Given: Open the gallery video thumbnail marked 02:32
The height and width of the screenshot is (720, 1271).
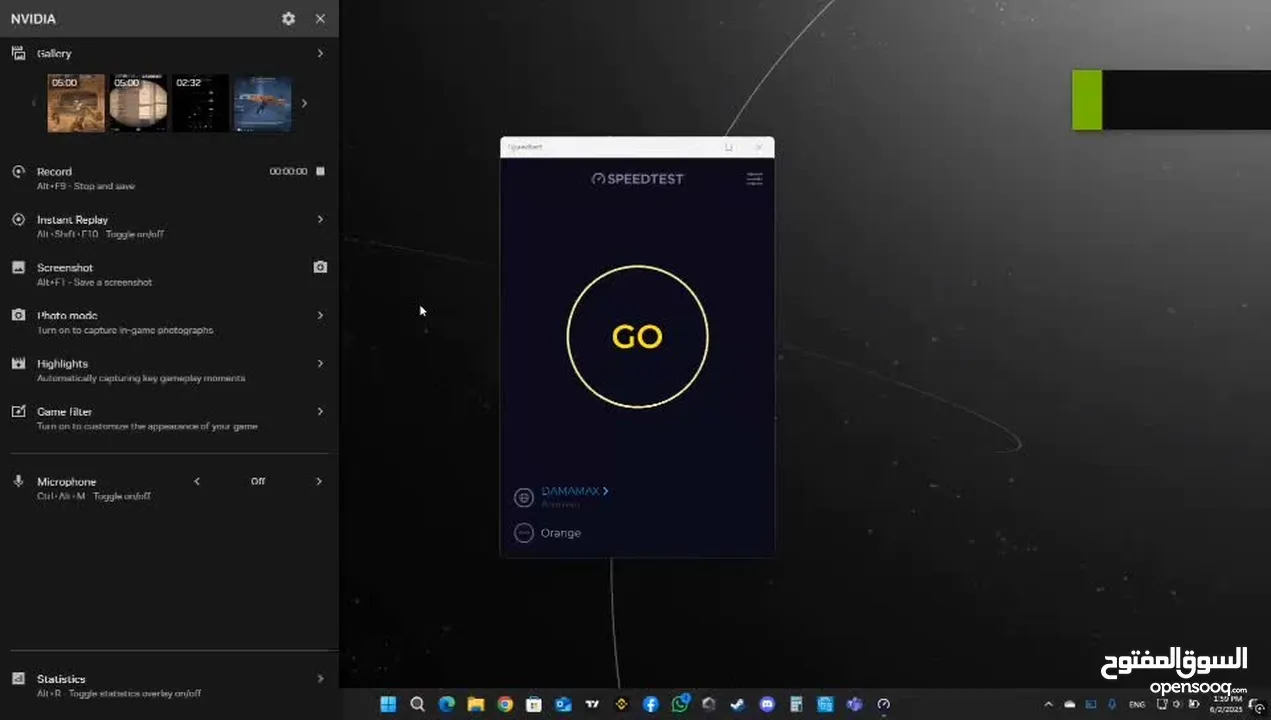Looking at the screenshot, I should pos(200,103).
